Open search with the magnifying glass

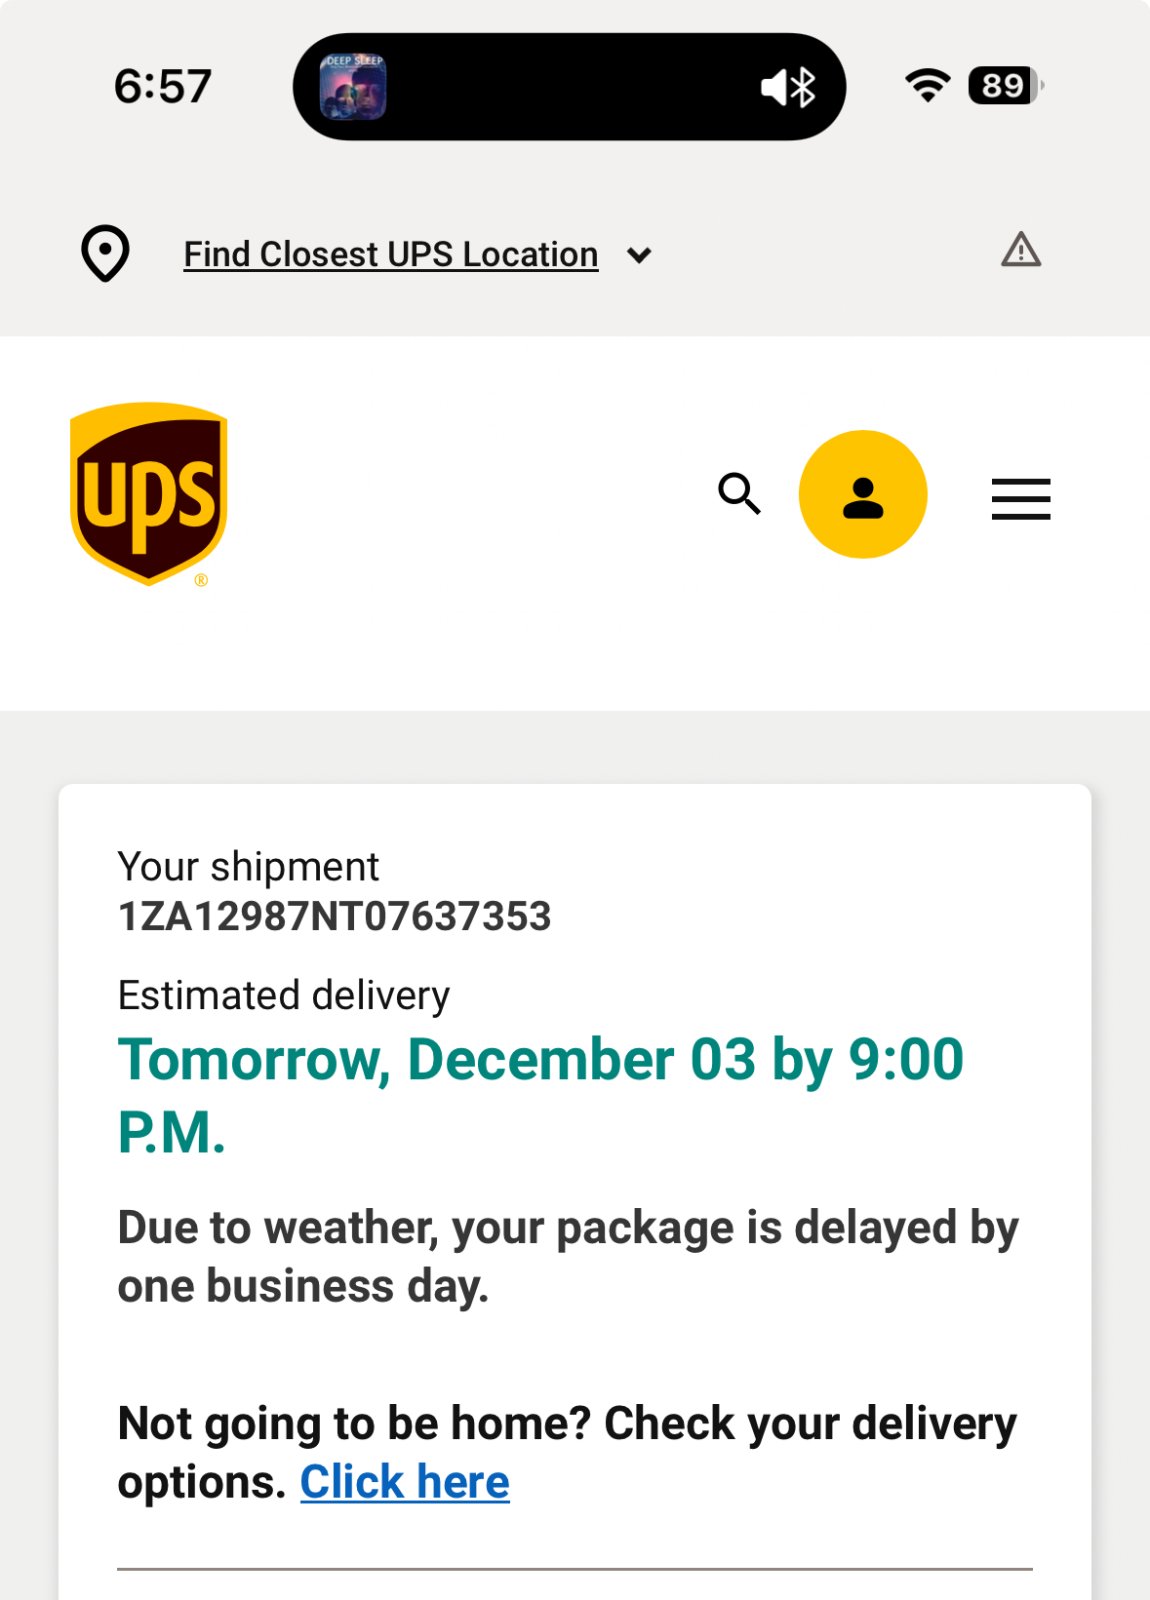click(739, 494)
